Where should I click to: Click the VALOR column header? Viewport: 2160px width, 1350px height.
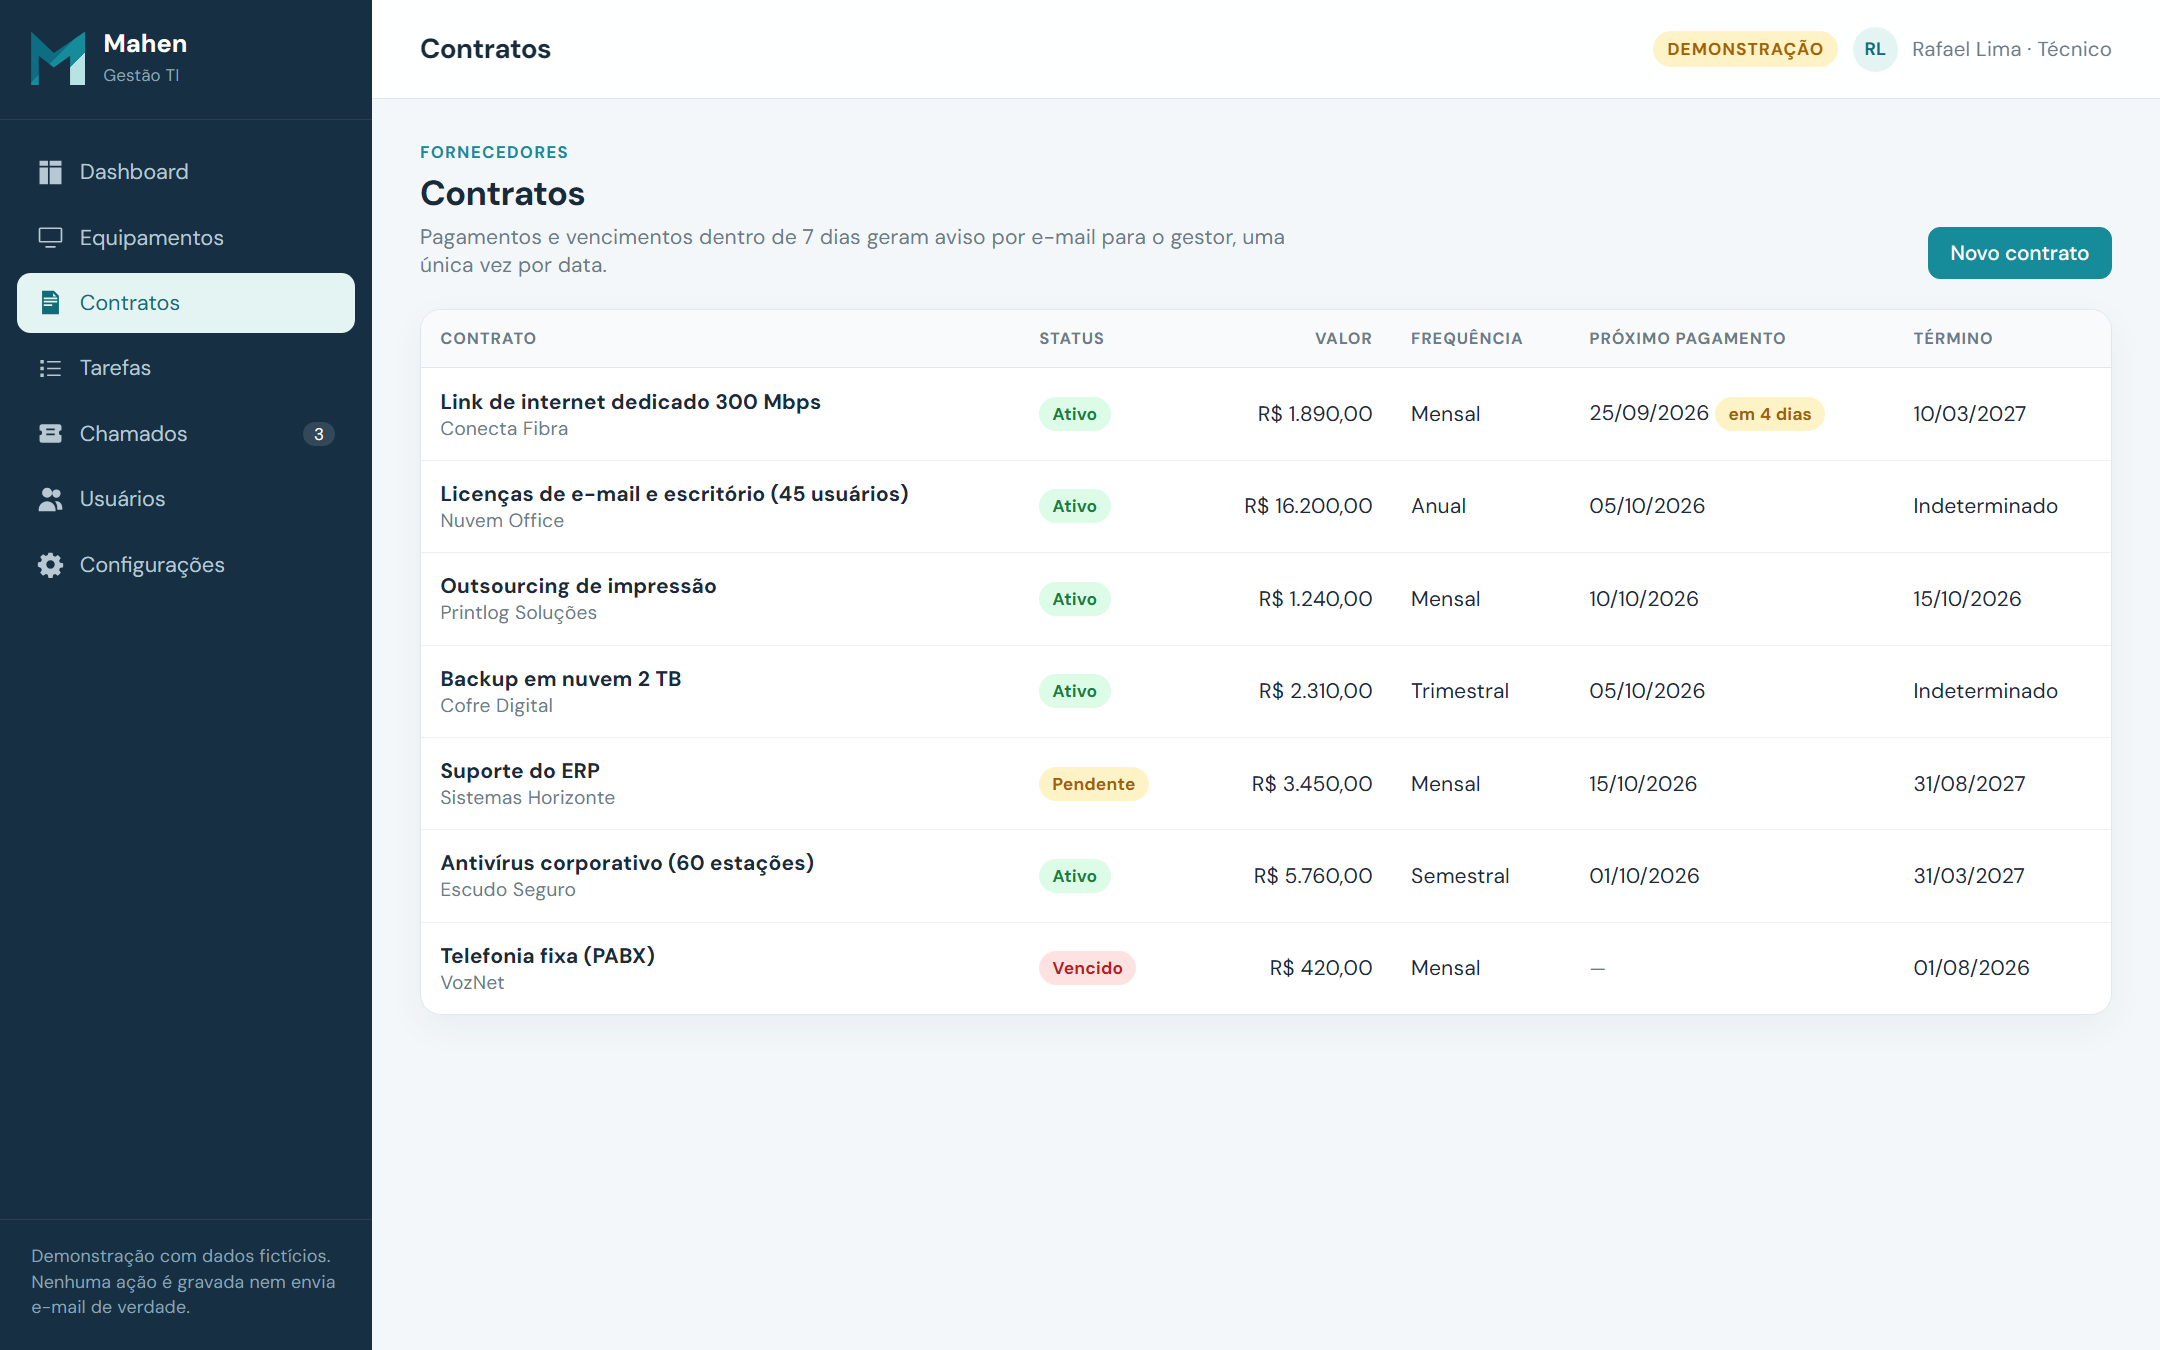click(1343, 338)
